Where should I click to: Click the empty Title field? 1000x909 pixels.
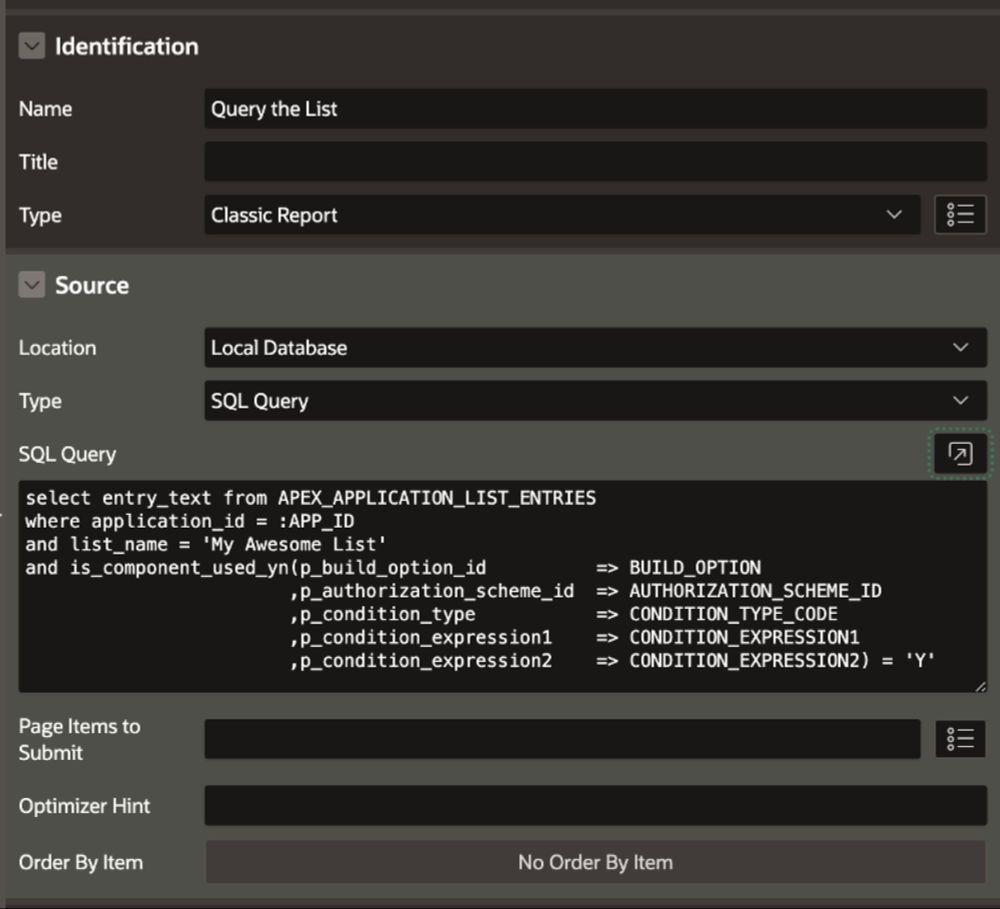[x=595, y=161]
